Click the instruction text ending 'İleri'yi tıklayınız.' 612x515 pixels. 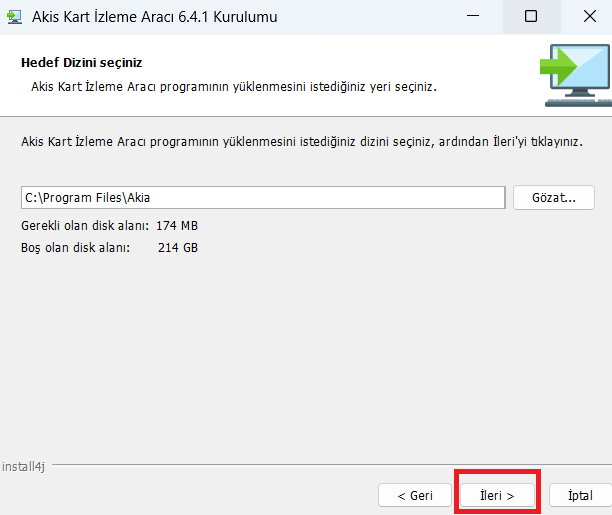(x=302, y=141)
